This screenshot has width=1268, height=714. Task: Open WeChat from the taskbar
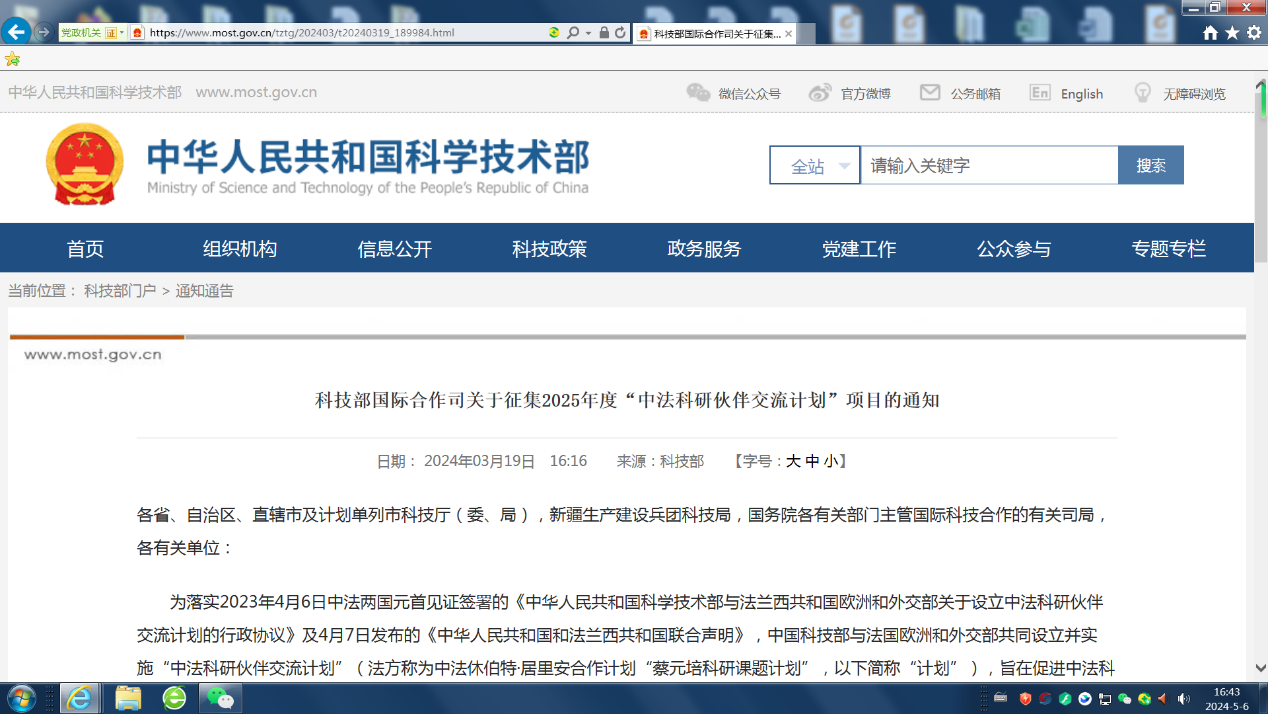tap(220, 697)
